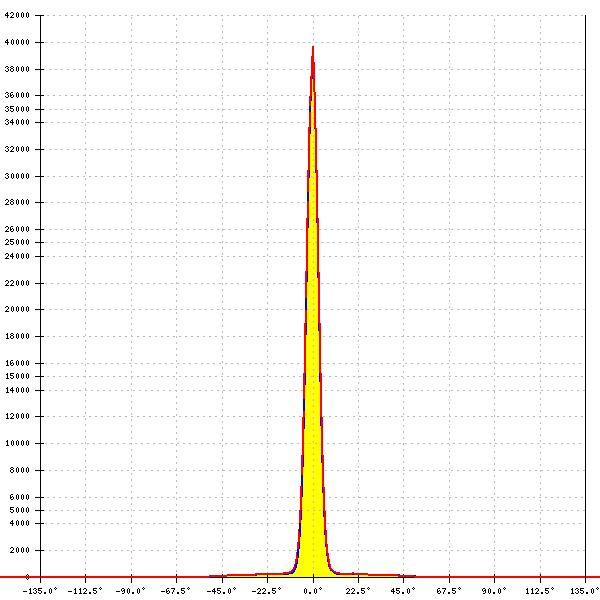Click the 25000 y-axis label
This screenshot has height=600, width=600.
click(x=17, y=242)
